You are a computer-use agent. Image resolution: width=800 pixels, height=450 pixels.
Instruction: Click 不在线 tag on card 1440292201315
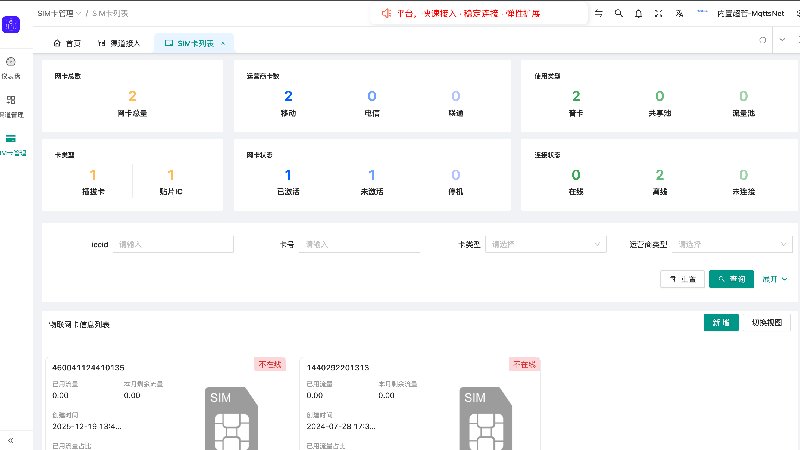pos(524,364)
